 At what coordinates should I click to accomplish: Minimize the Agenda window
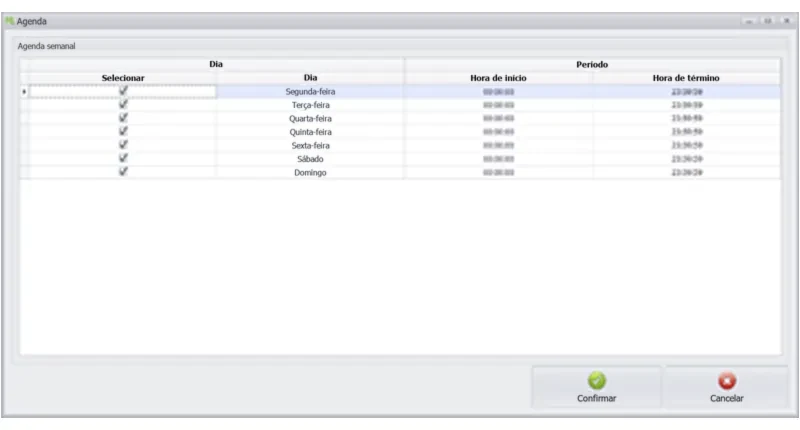[749, 21]
